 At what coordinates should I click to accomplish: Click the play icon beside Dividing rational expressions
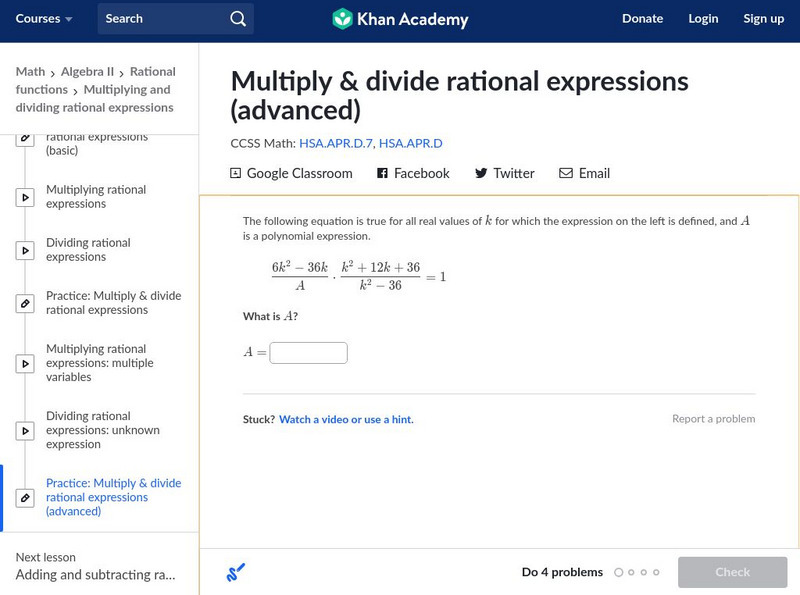coord(25,249)
